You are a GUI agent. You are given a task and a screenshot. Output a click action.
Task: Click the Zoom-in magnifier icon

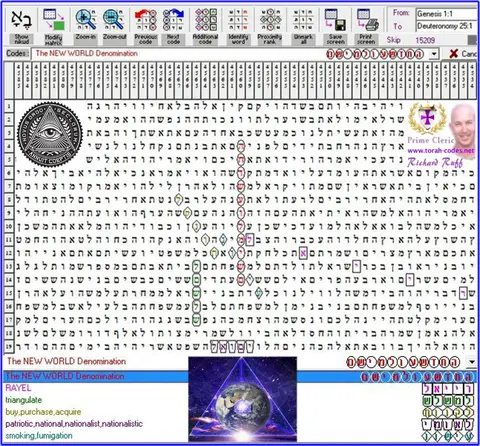click(x=86, y=19)
